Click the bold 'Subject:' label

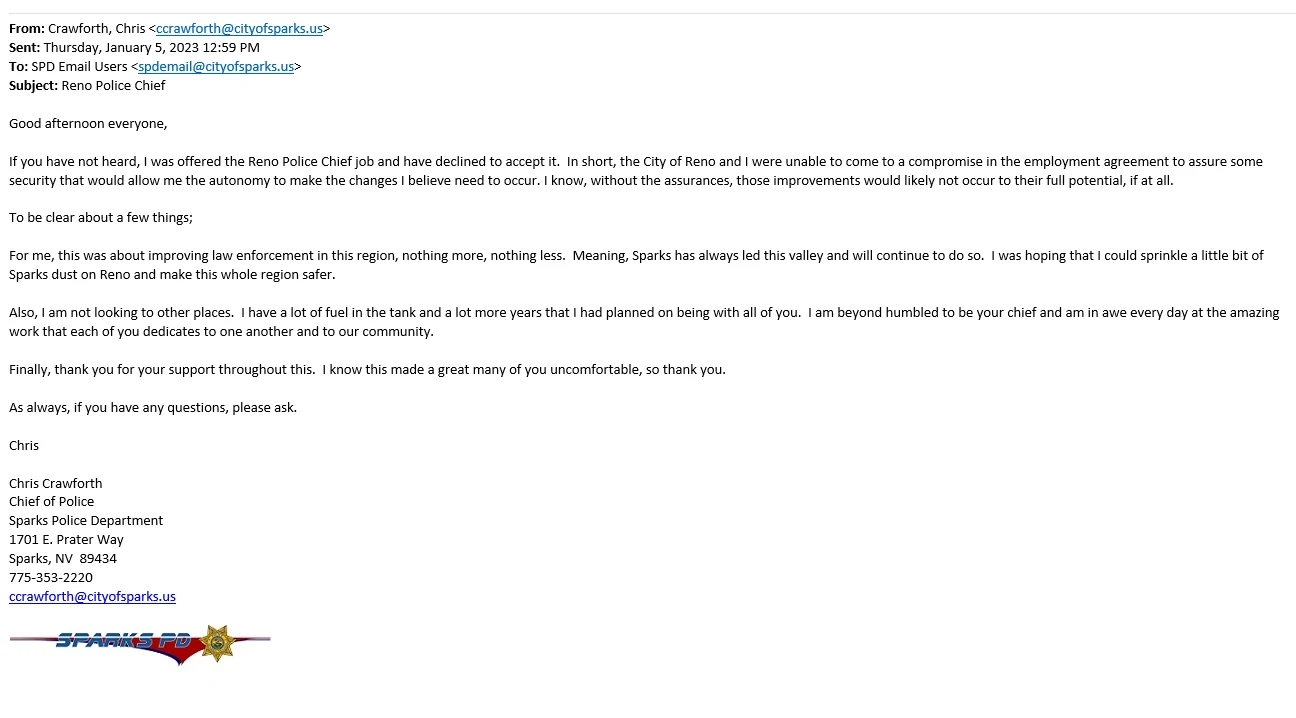tap(34, 86)
